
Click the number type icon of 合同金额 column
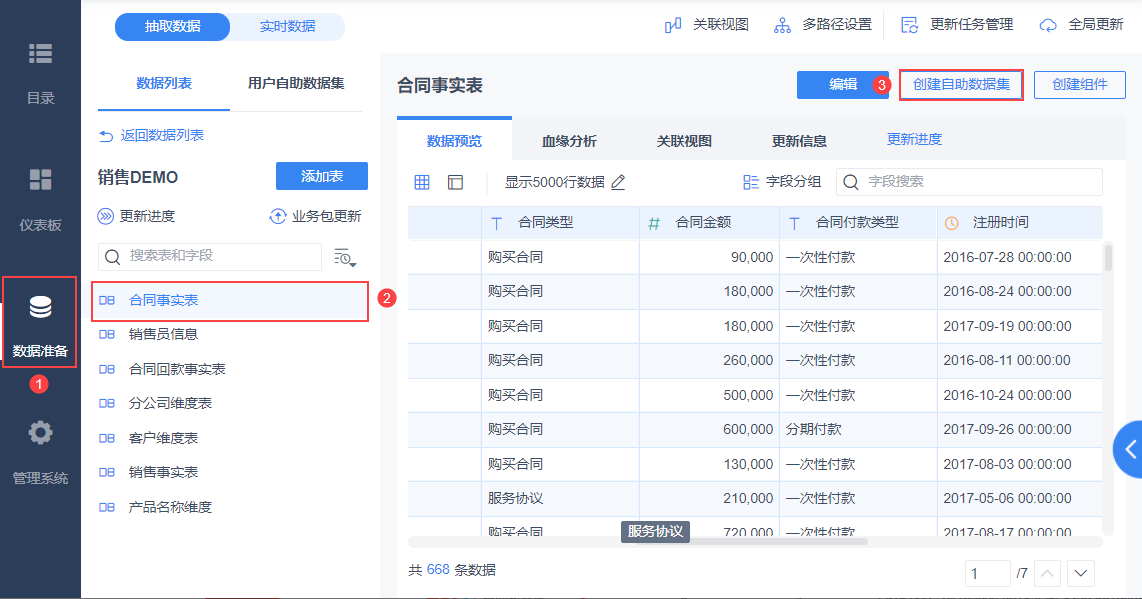(654, 224)
